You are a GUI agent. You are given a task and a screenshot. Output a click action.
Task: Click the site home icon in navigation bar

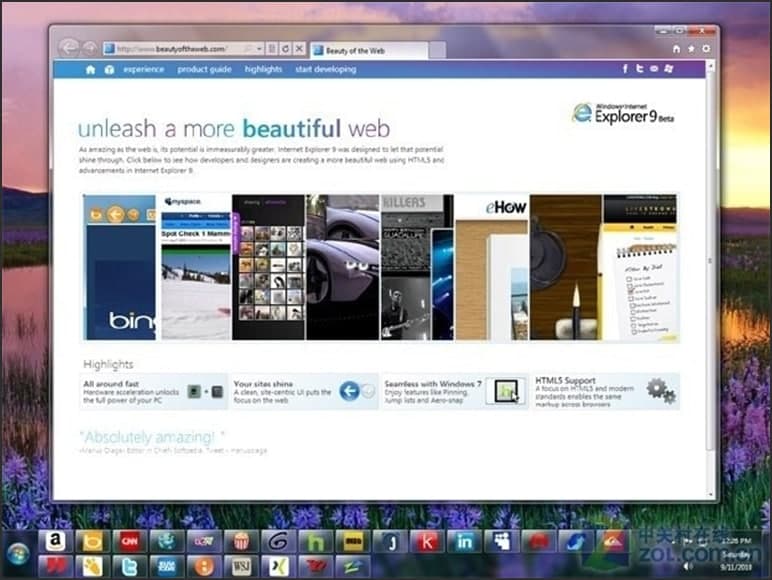[91, 69]
